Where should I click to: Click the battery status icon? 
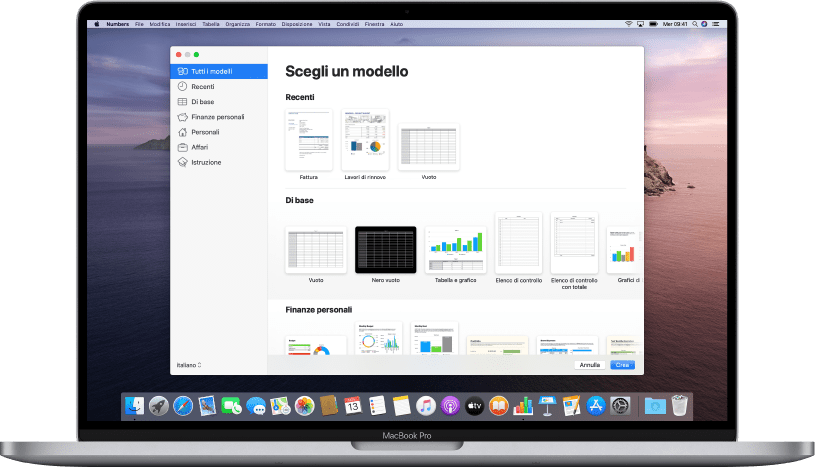[653, 24]
